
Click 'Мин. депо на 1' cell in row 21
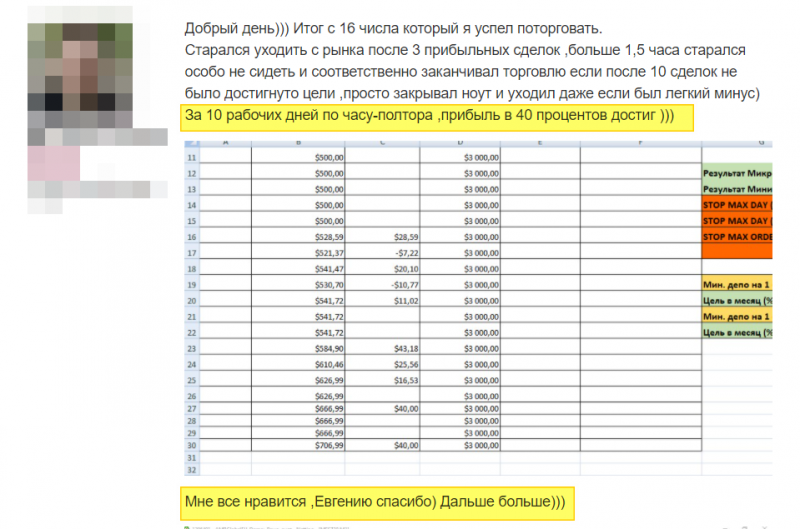(737, 316)
